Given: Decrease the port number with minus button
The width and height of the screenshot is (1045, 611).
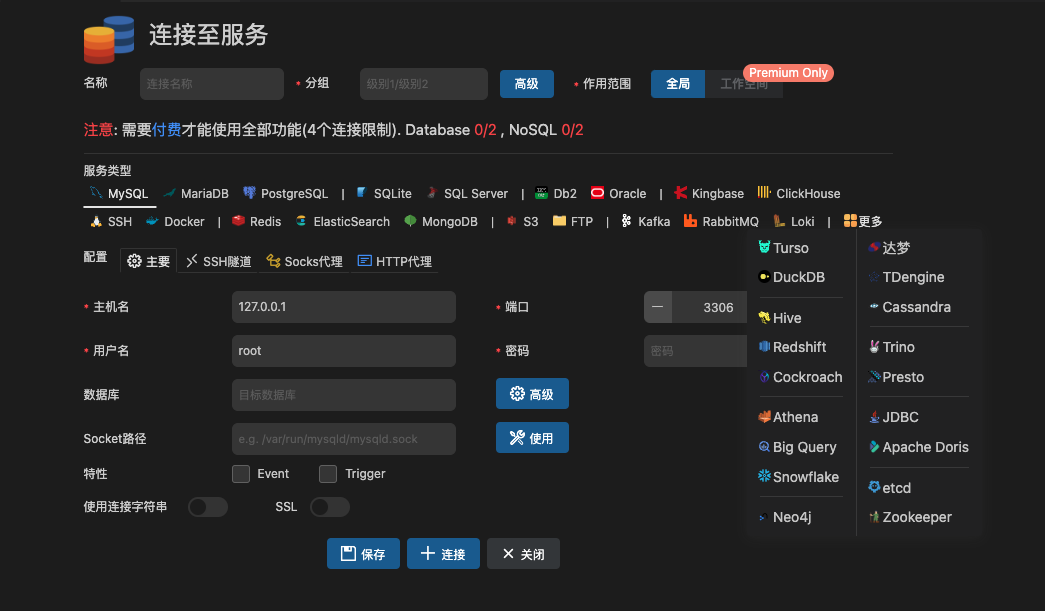Looking at the screenshot, I should (x=657, y=307).
